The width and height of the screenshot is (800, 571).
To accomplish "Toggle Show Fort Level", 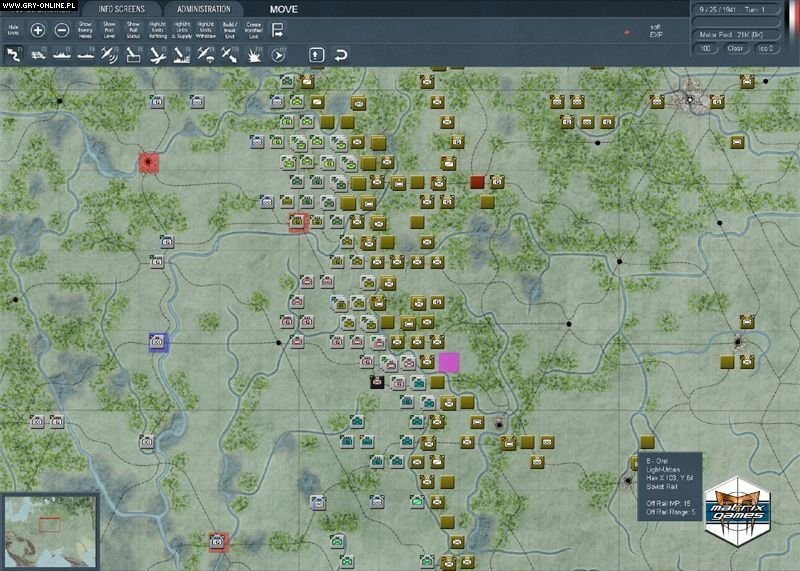I will click(x=109, y=30).
